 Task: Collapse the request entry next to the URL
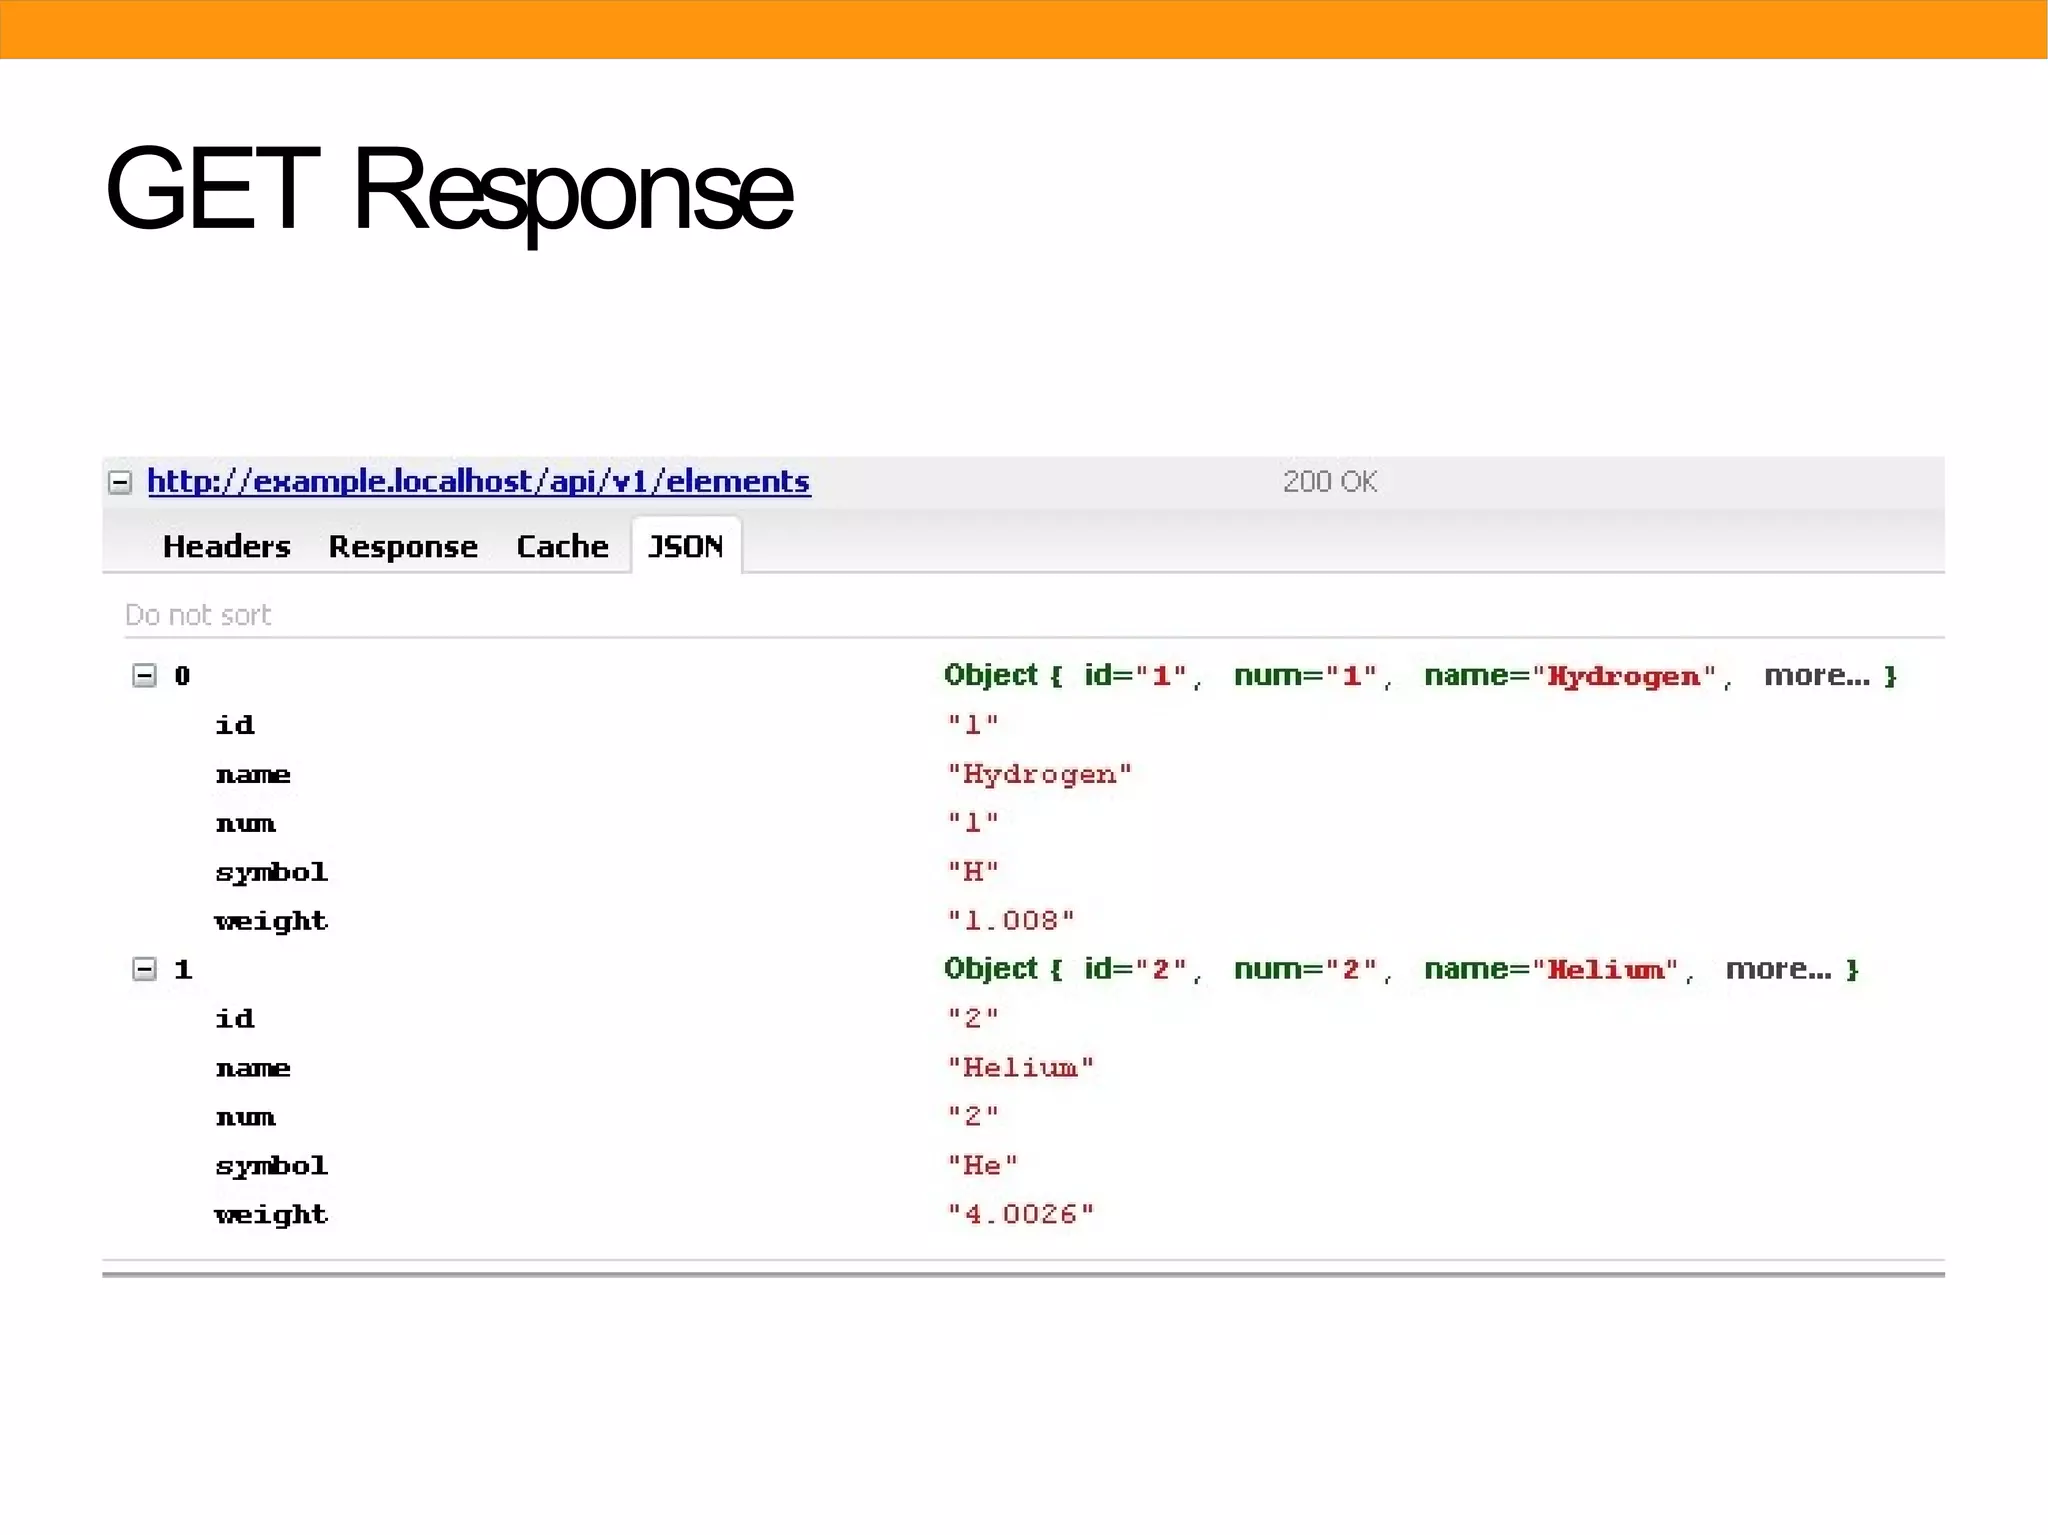[x=120, y=483]
